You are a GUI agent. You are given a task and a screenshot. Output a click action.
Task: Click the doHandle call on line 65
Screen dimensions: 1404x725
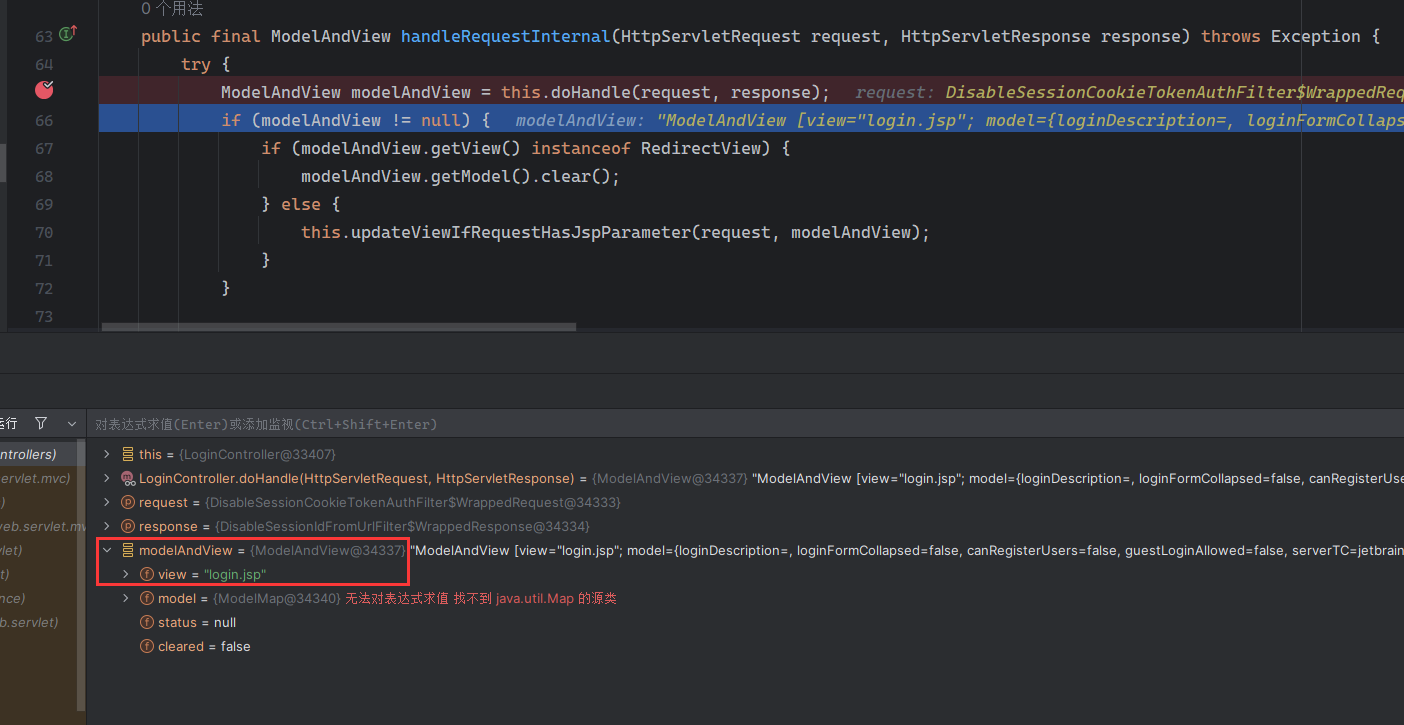[590, 92]
